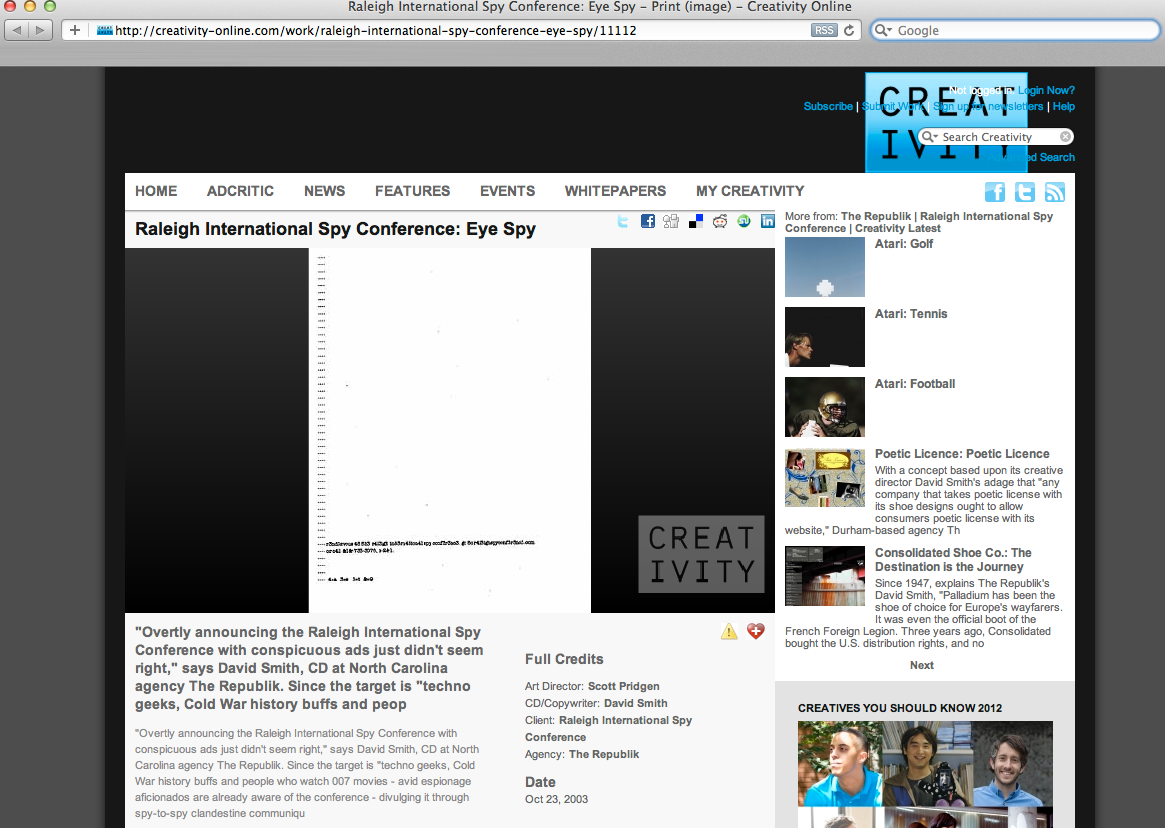Image resolution: width=1165 pixels, height=828 pixels.
Task: Add a bookmark with the plus button
Action: tap(74, 30)
